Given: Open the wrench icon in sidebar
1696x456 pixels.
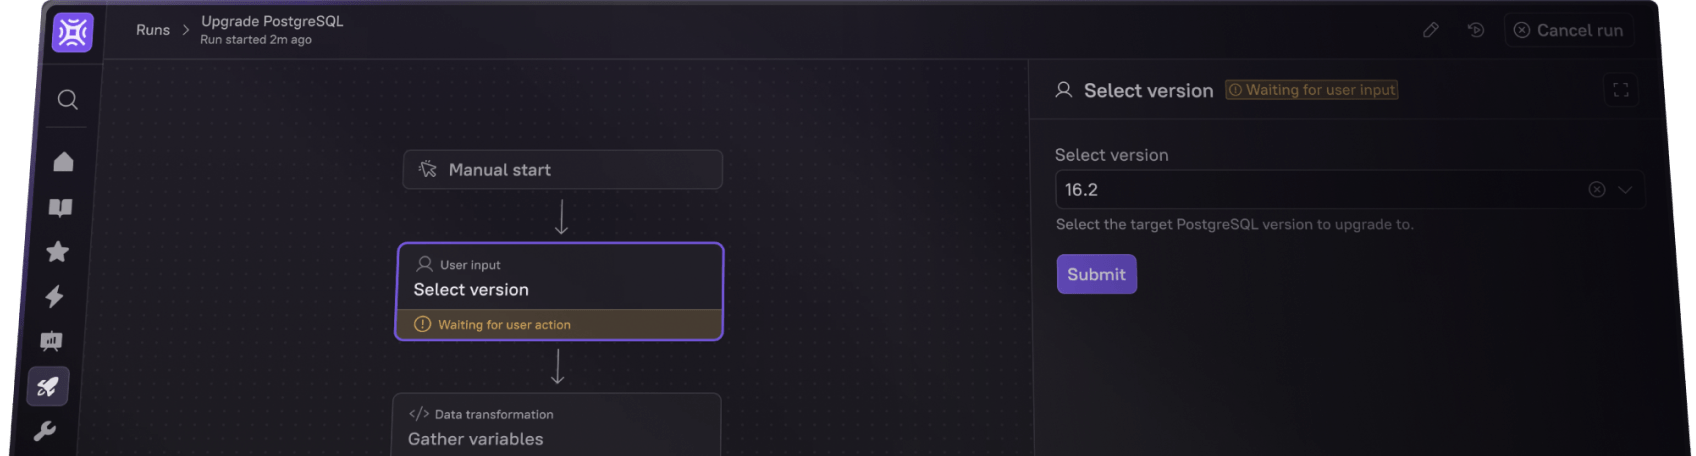Looking at the screenshot, I should 44,431.
